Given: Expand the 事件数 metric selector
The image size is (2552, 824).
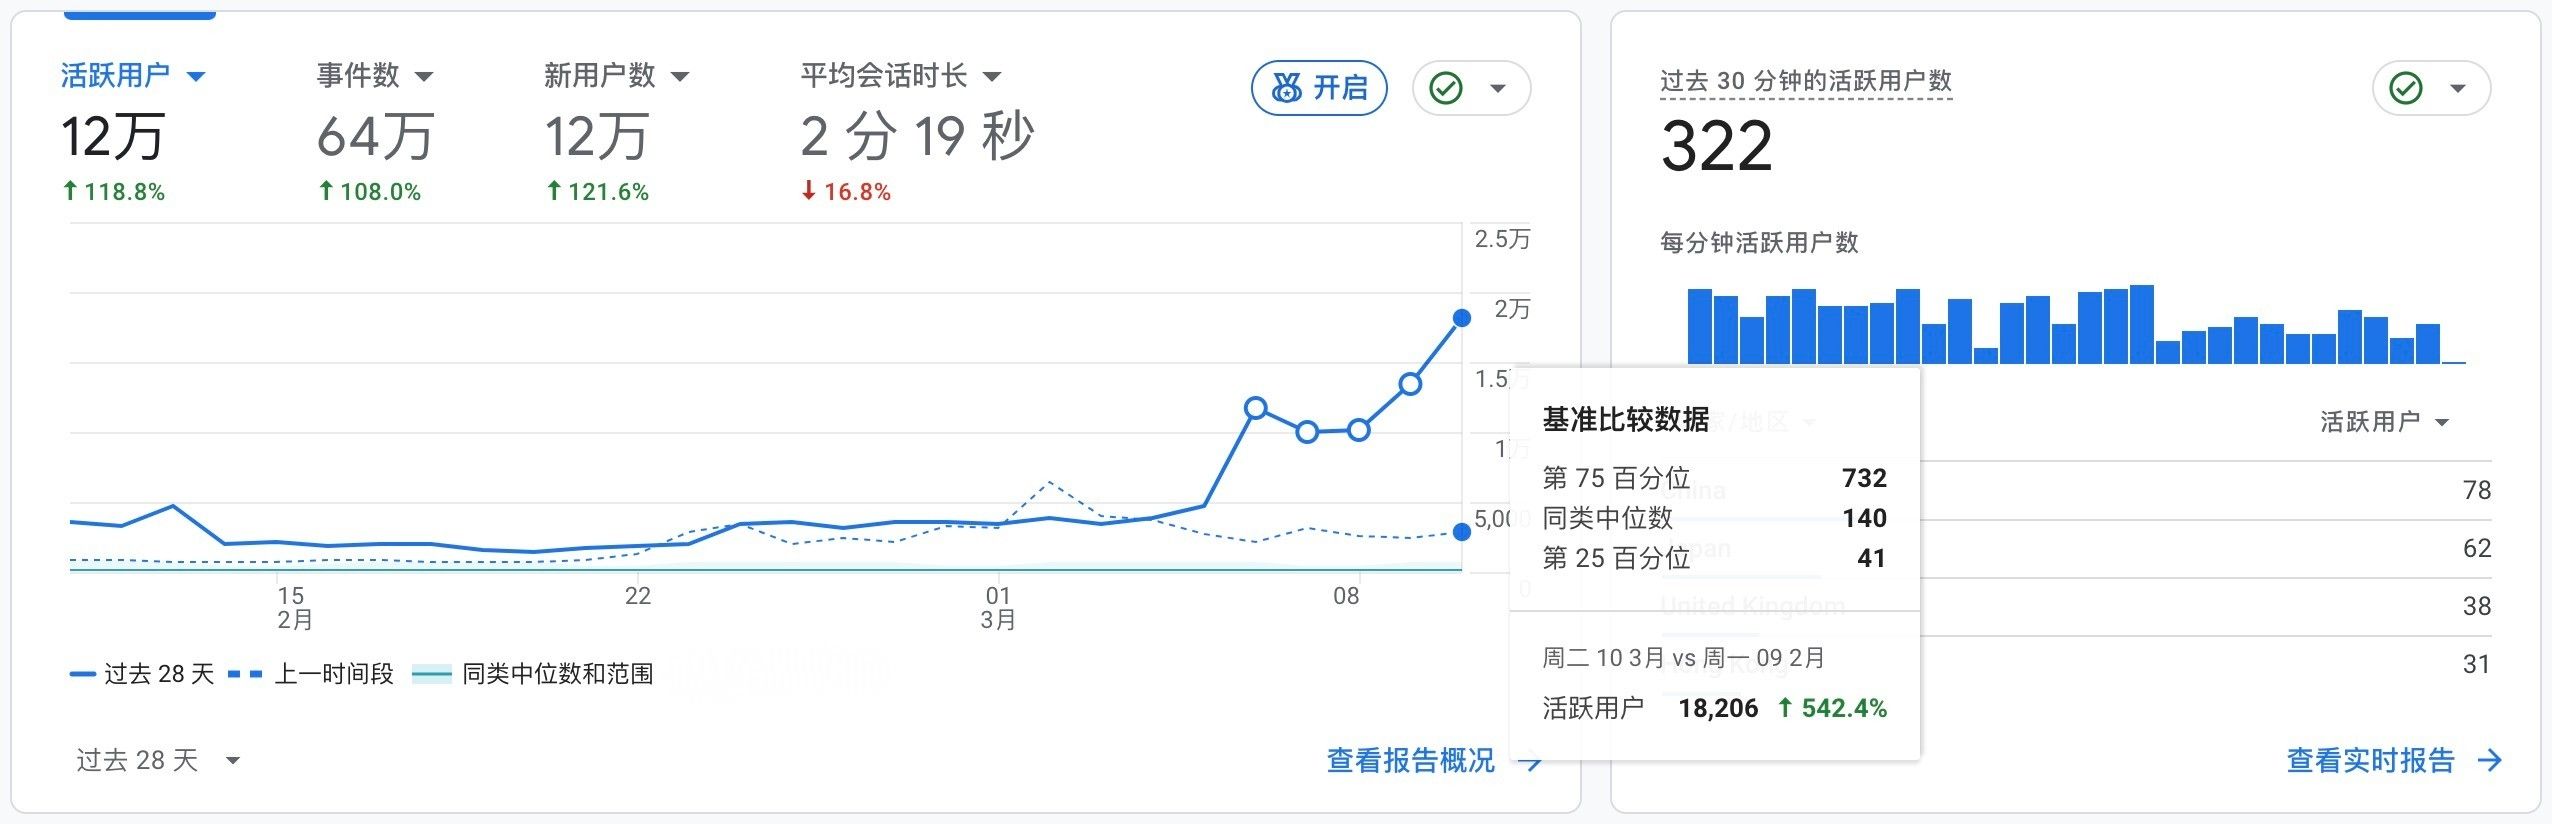Looking at the screenshot, I should [x=424, y=76].
